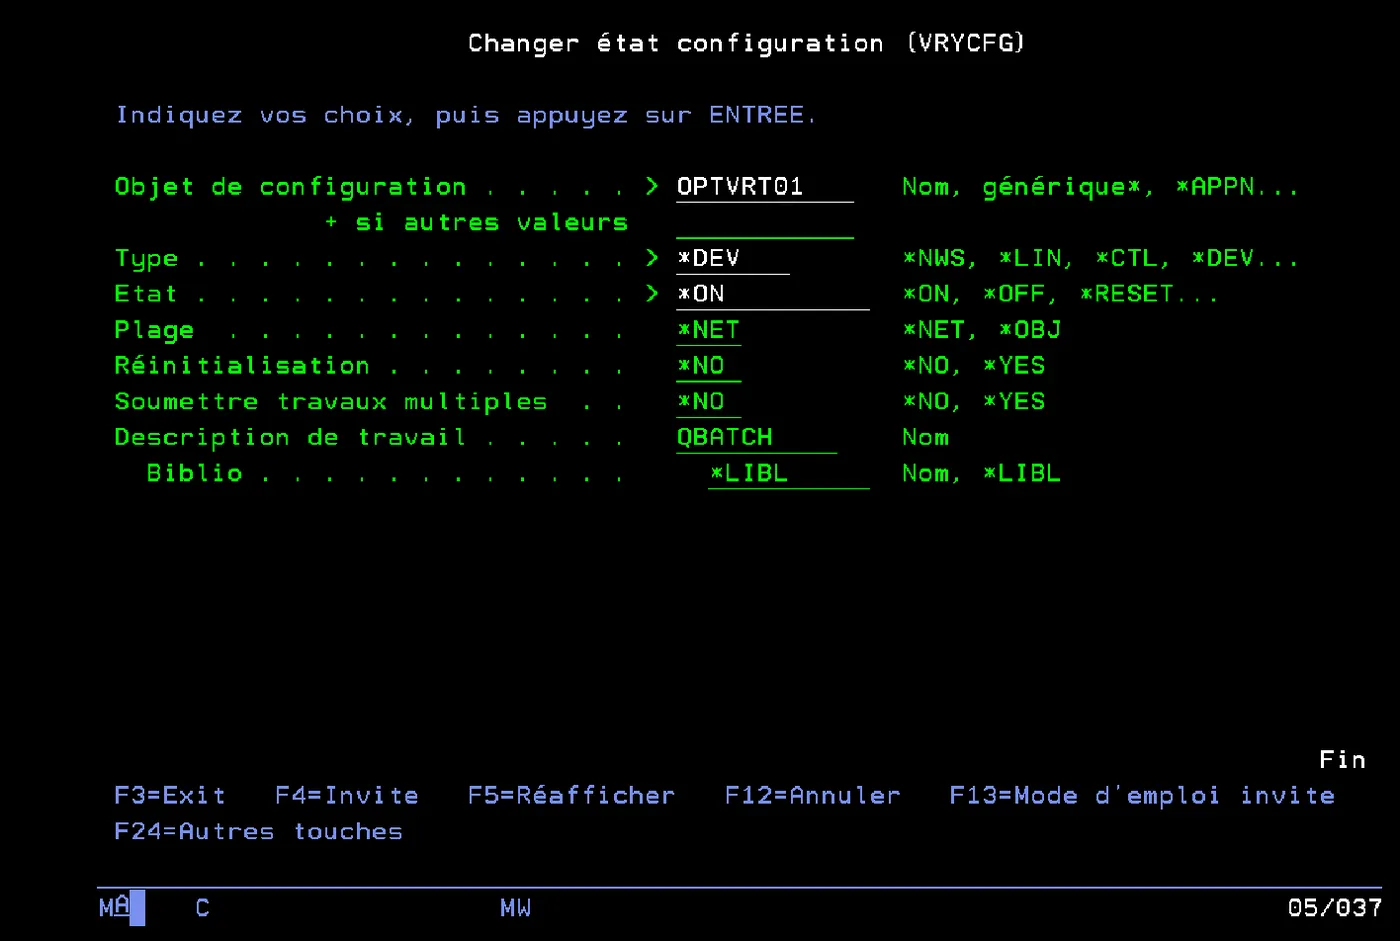Select the Type field containing *DEV

[x=732, y=259]
